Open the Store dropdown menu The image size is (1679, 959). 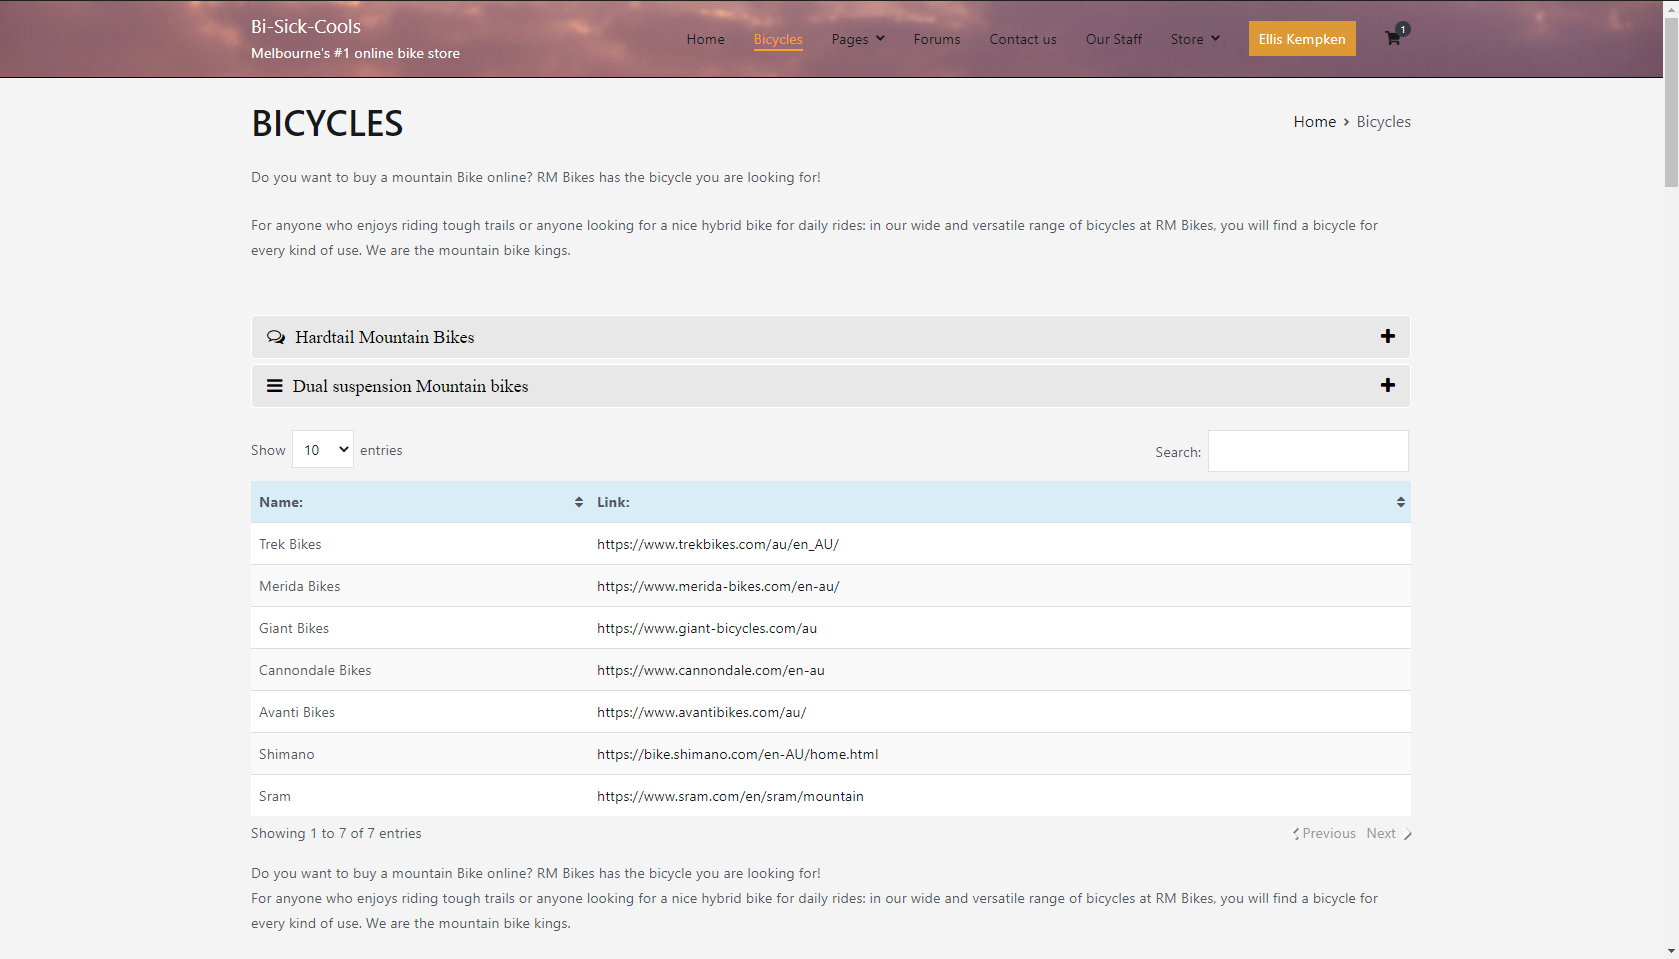[x=1195, y=39]
